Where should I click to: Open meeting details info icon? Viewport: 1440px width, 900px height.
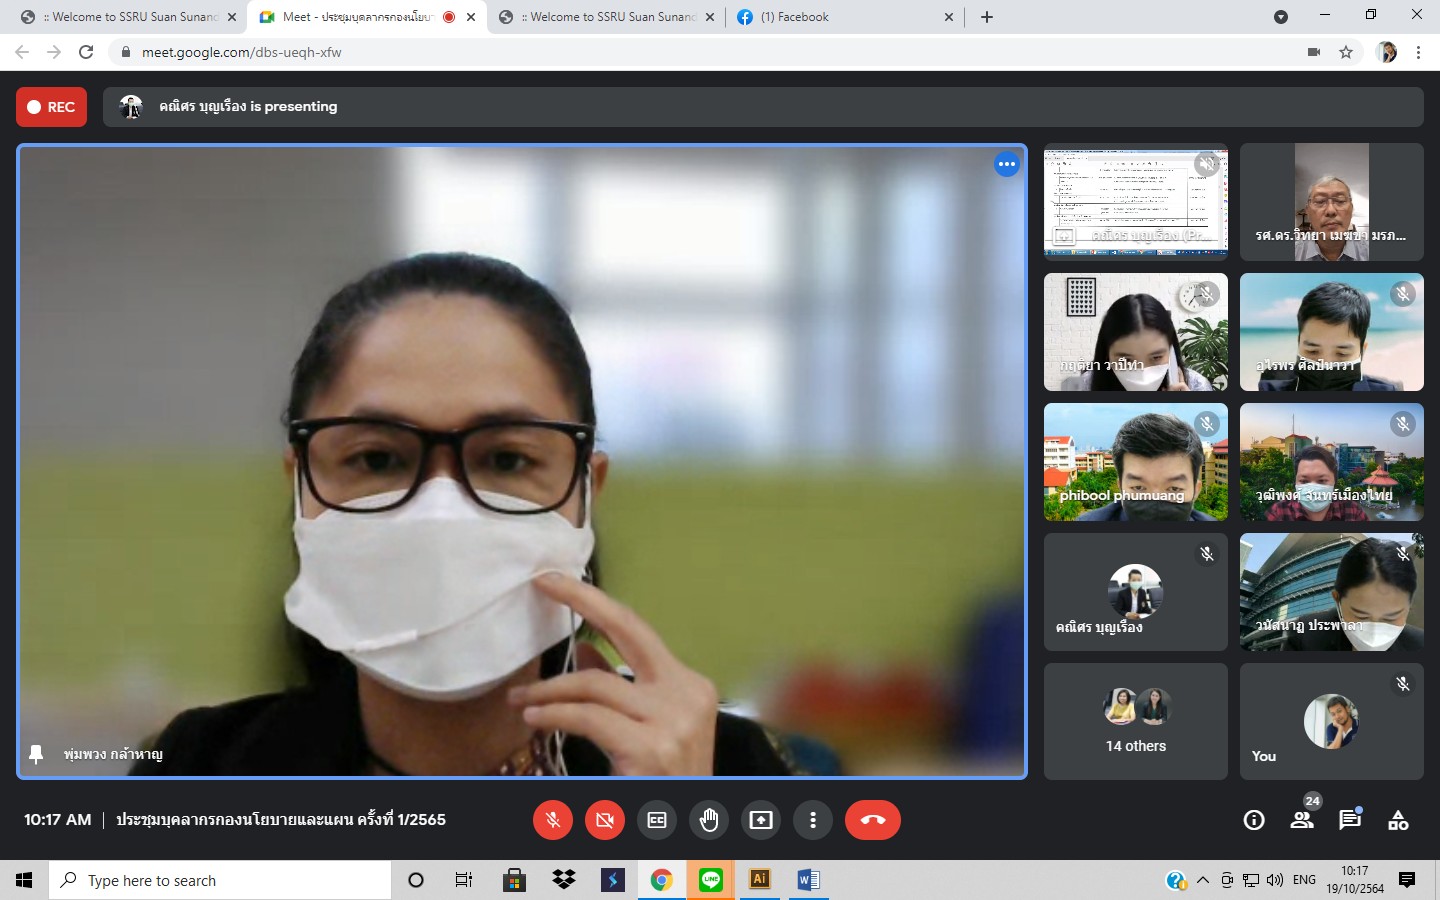1254,820
